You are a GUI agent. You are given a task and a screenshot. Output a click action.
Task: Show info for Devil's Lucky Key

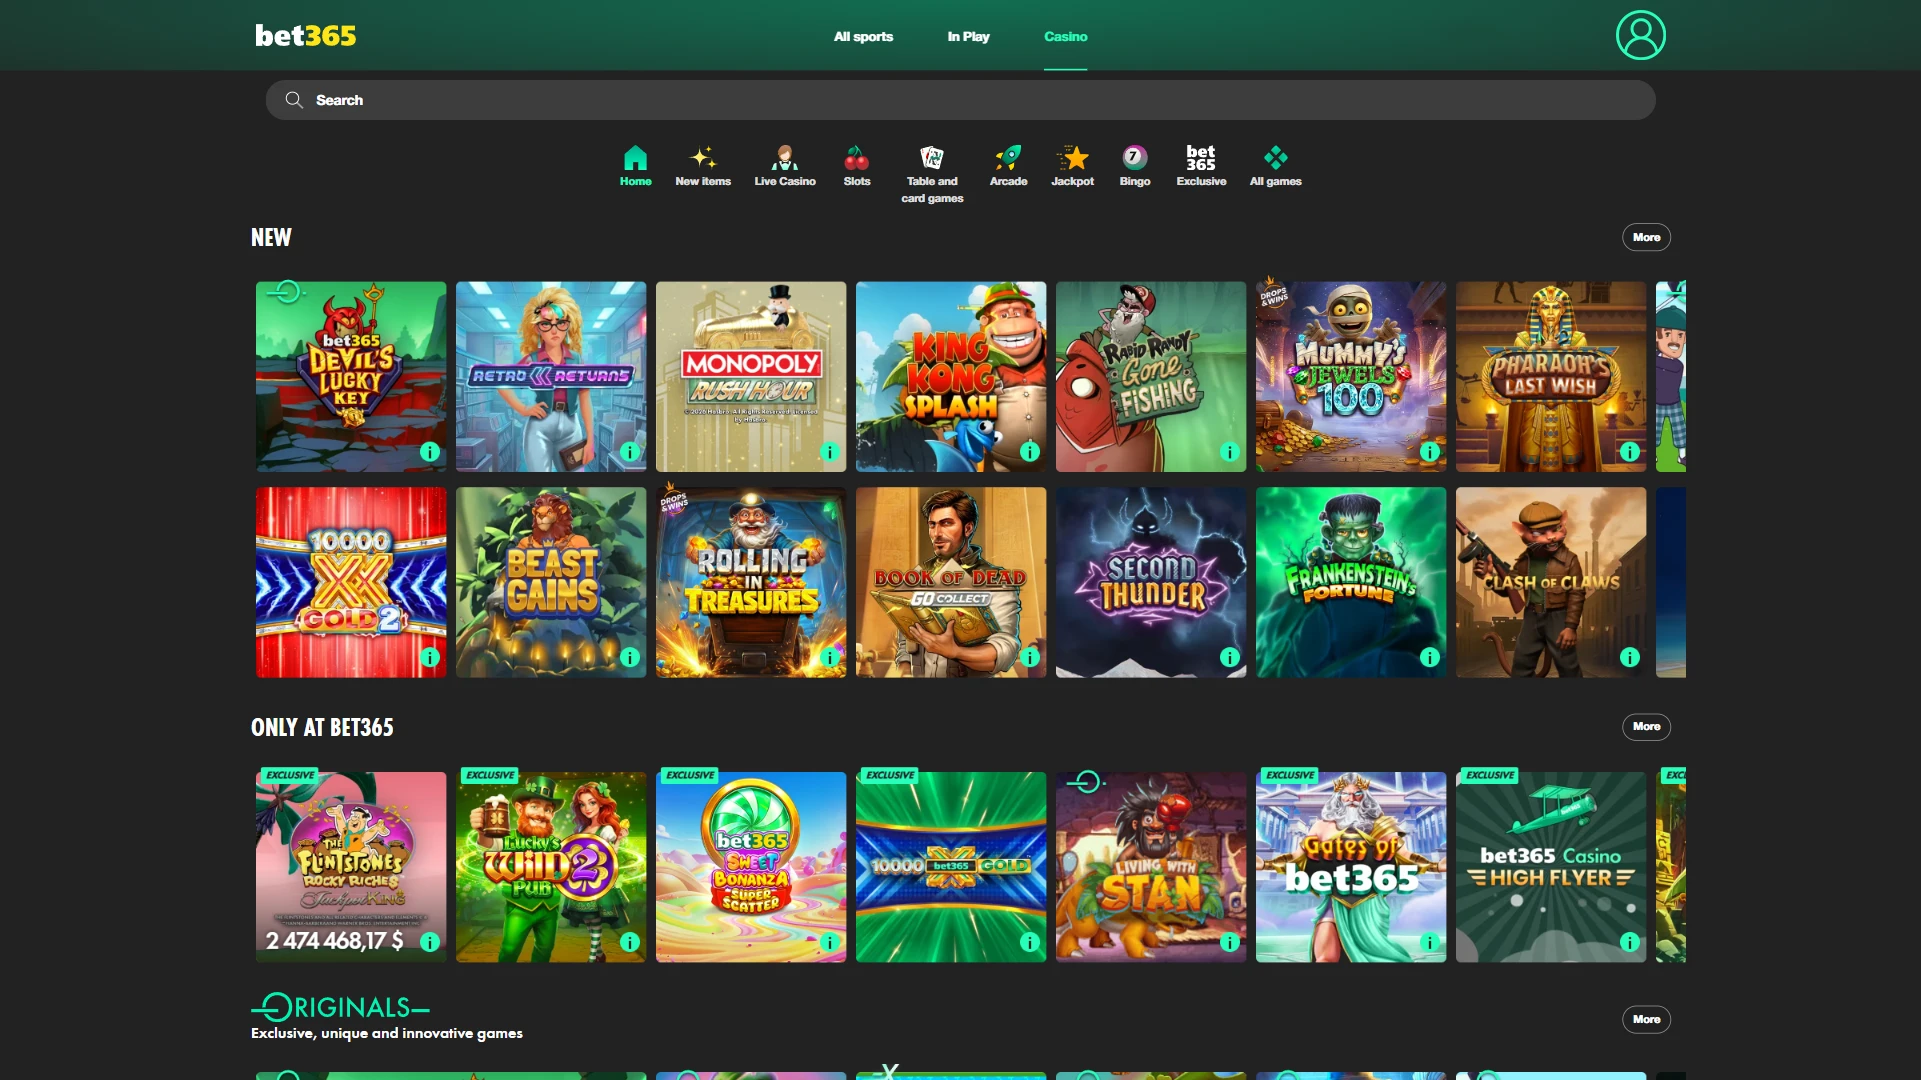pos(430,452)
